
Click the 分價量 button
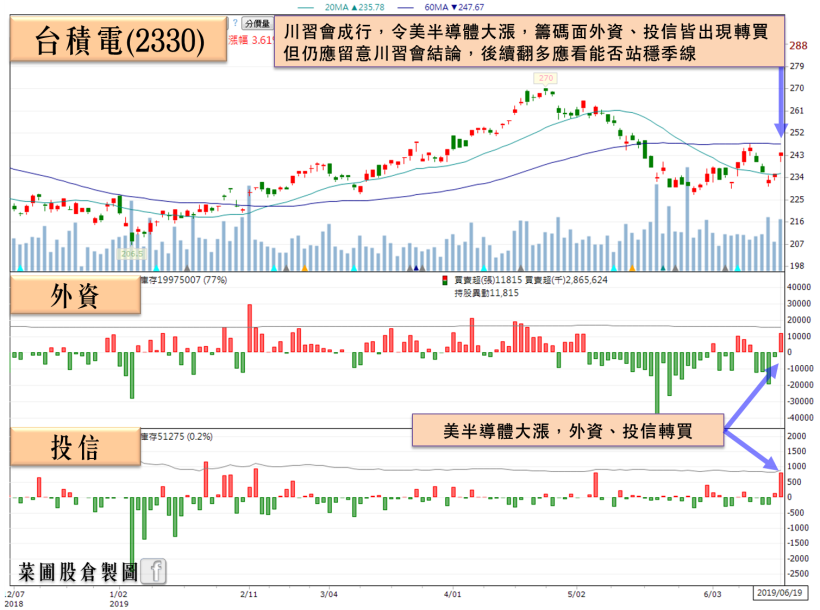click(257, 24)
